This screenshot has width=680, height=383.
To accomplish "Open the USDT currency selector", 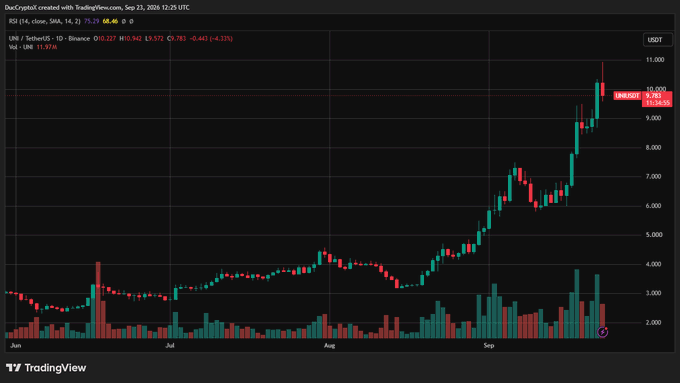I will [x=657, y=40].
